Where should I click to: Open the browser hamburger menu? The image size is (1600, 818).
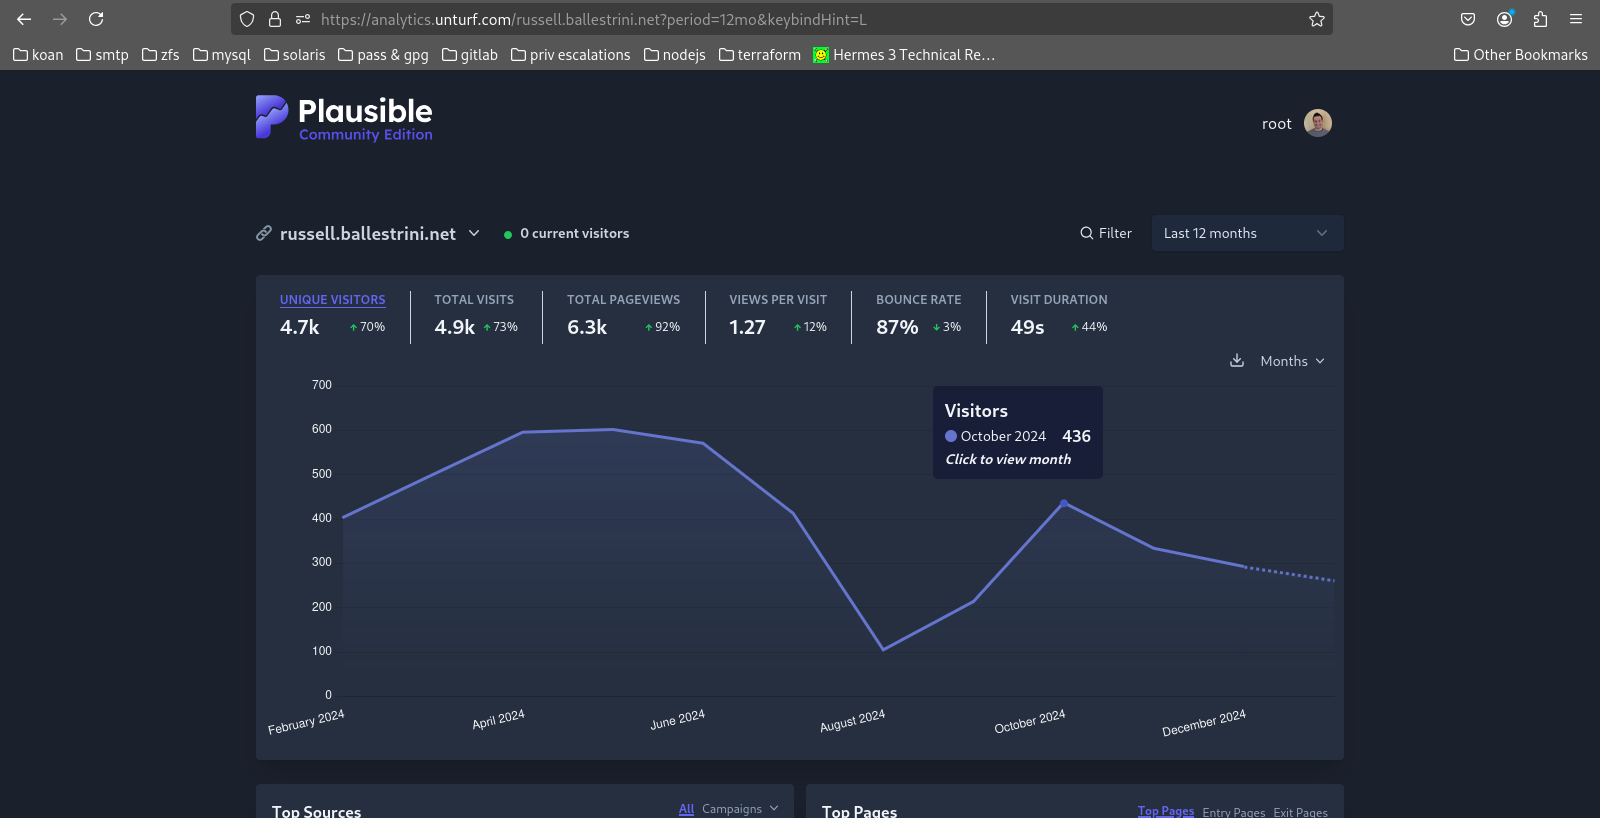coord(1576,19)
